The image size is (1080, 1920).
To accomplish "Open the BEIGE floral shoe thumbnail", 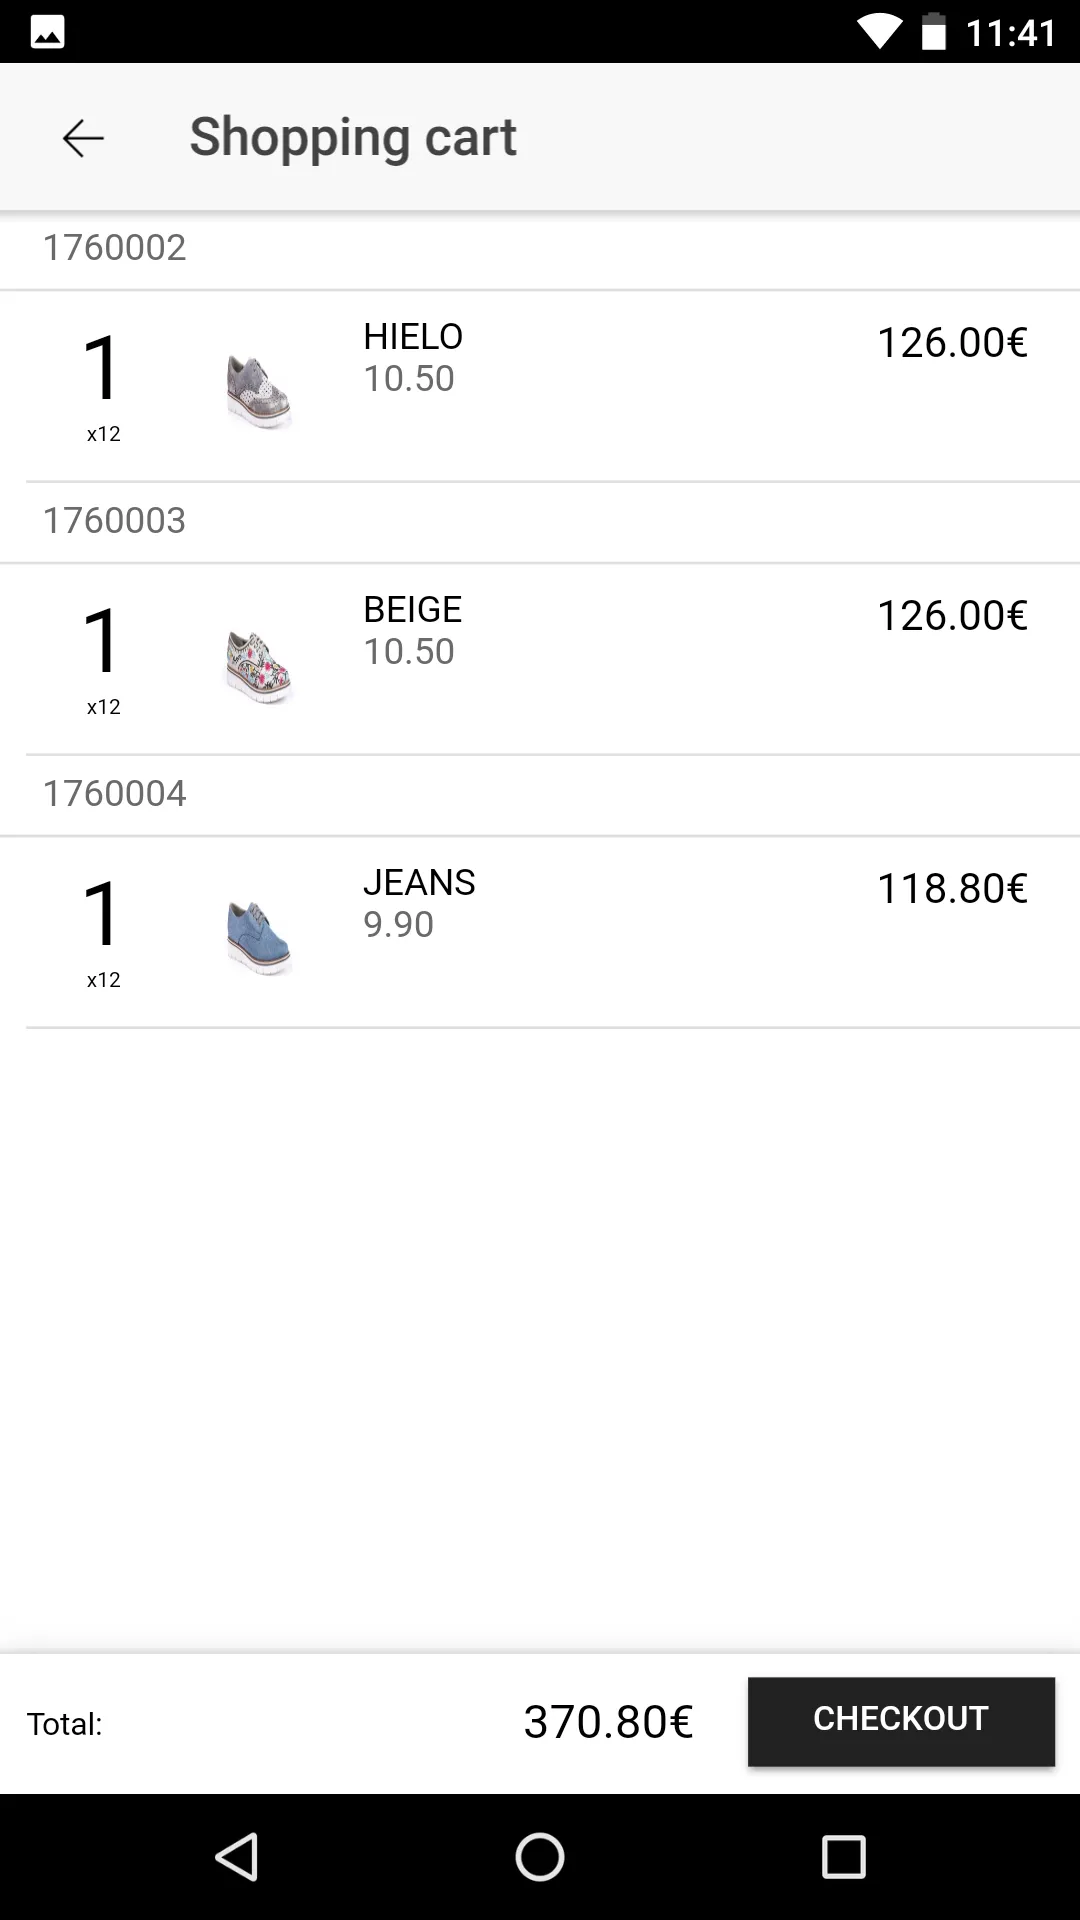I will [x=259, y=666].
